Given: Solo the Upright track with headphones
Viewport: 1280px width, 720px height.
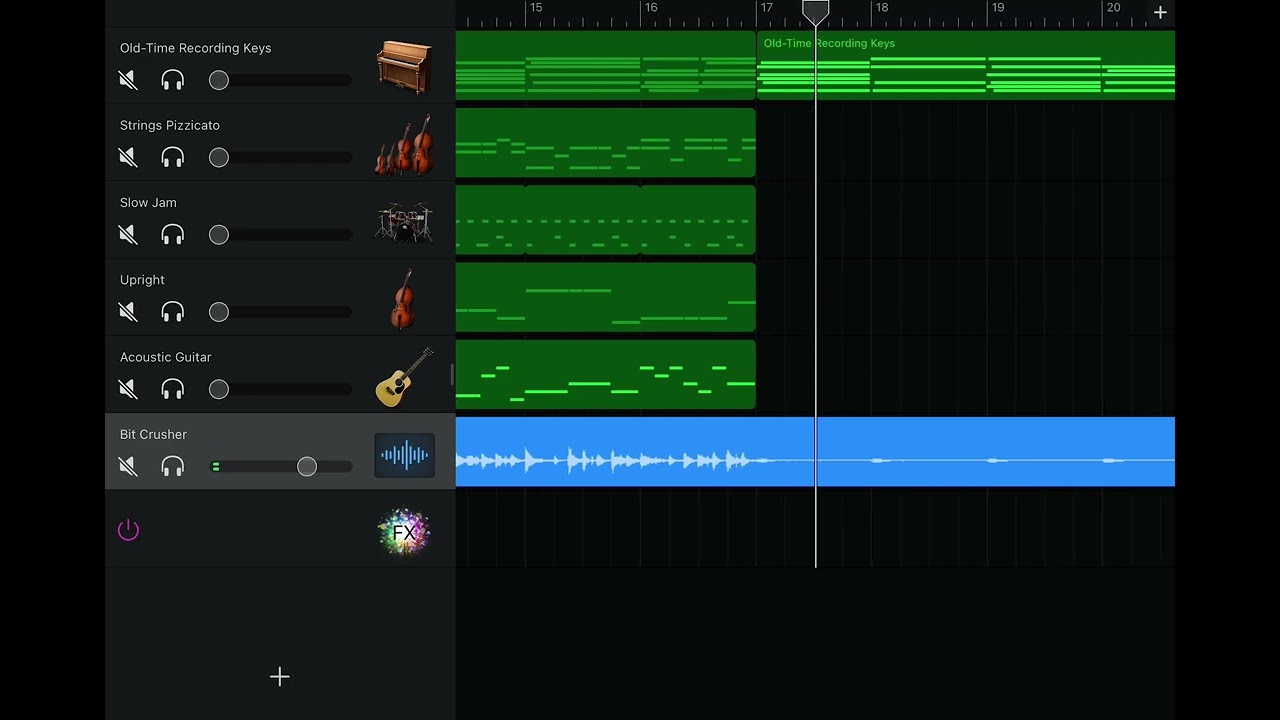Looking at the screenshot, I should 173,312.
